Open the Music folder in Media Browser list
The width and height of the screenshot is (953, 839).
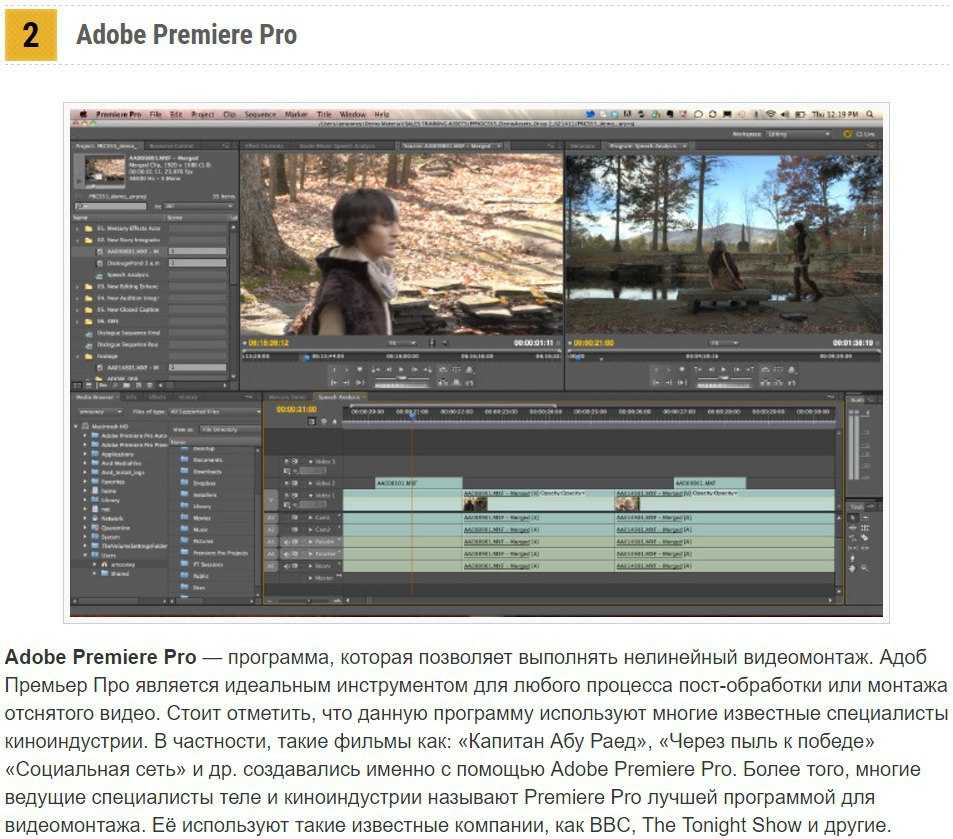[195, 530]
